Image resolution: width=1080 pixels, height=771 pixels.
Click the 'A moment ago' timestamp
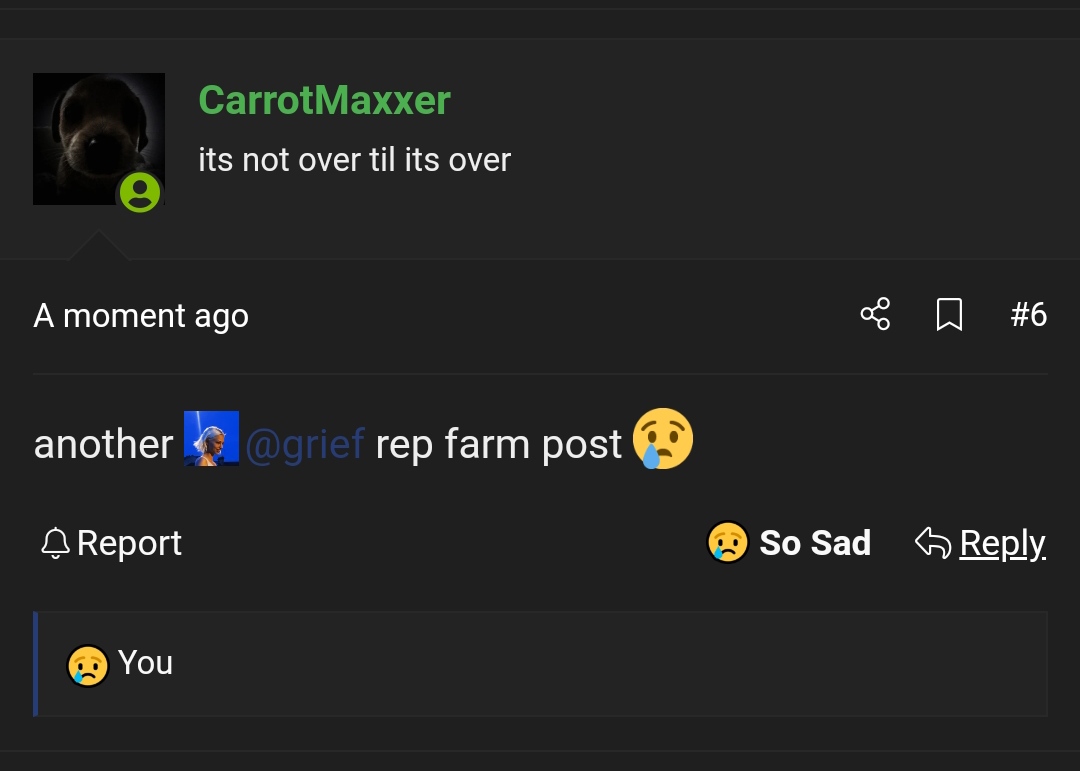141,316
